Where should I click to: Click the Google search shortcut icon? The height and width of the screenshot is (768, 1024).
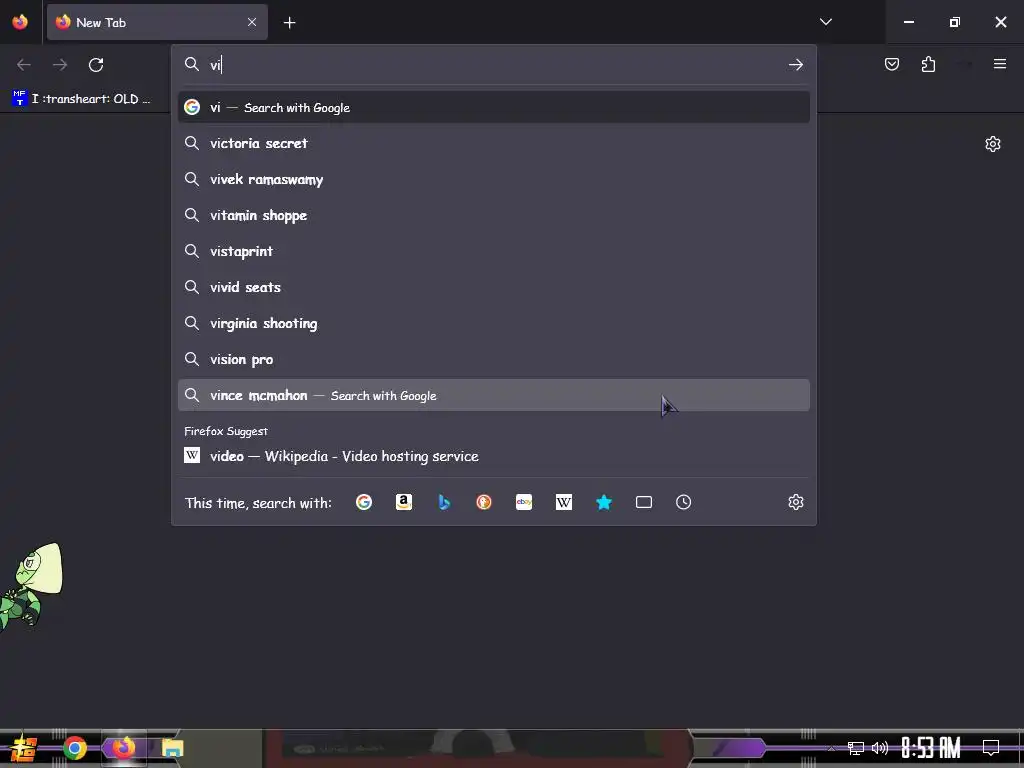pyautogui.click(x=364, y=502)
